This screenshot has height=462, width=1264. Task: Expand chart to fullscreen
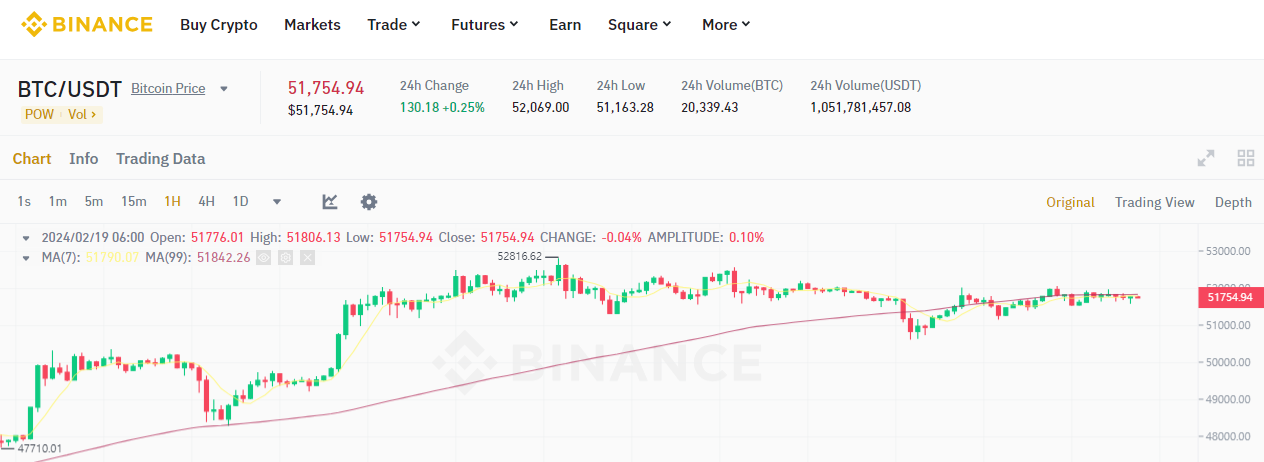(1206, 158)
